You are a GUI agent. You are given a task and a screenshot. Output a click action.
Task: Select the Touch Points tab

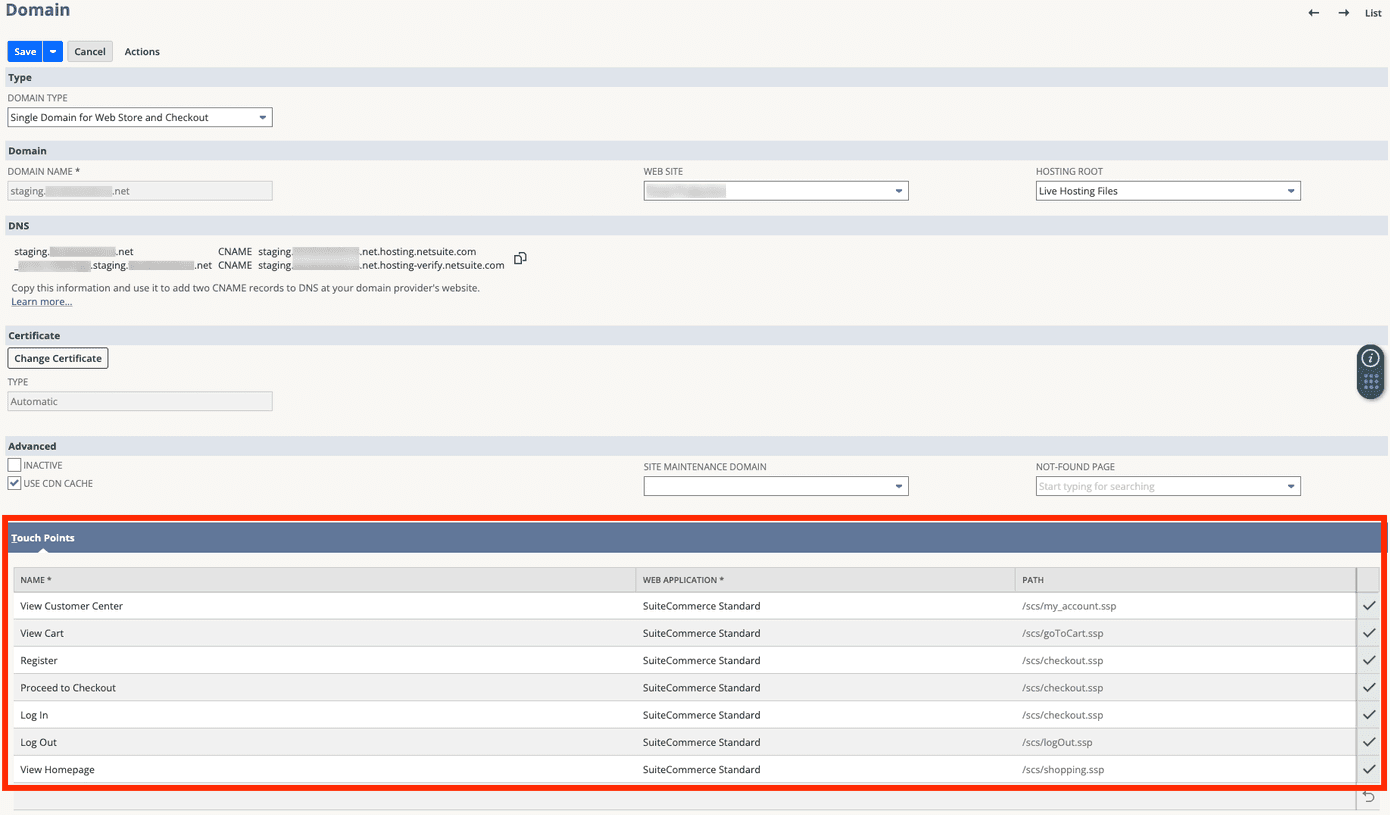(x=43, y=538)
